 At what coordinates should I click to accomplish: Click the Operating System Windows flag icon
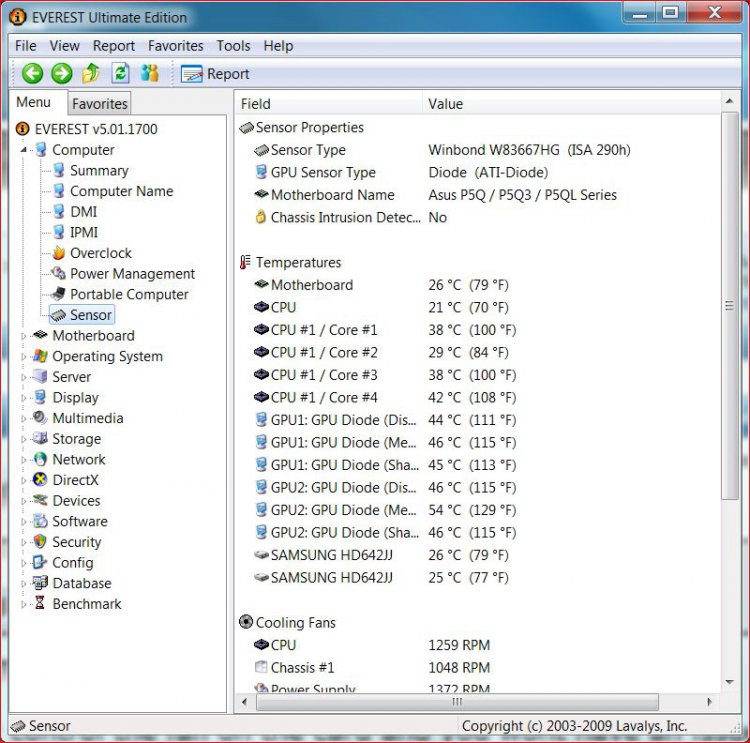(41, 356)
